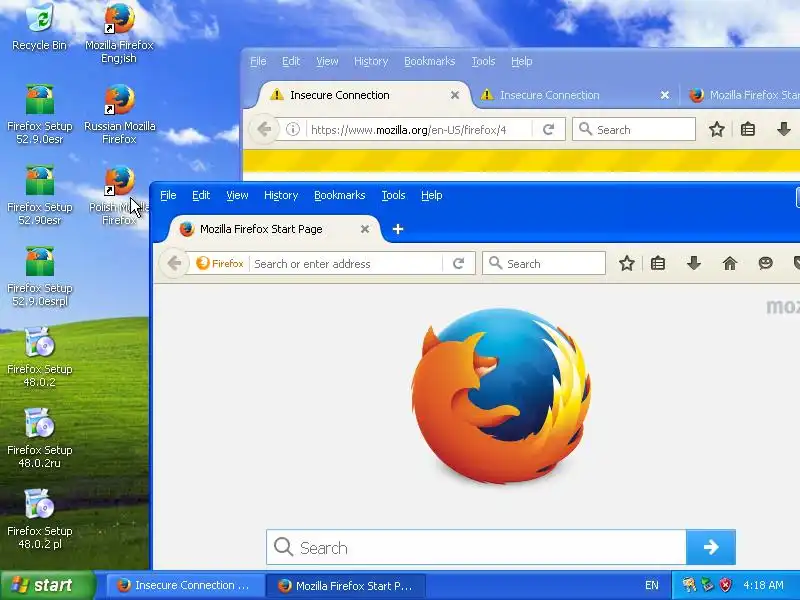
Task: Close second Insecure Connection tab
Action: point(665,95)
